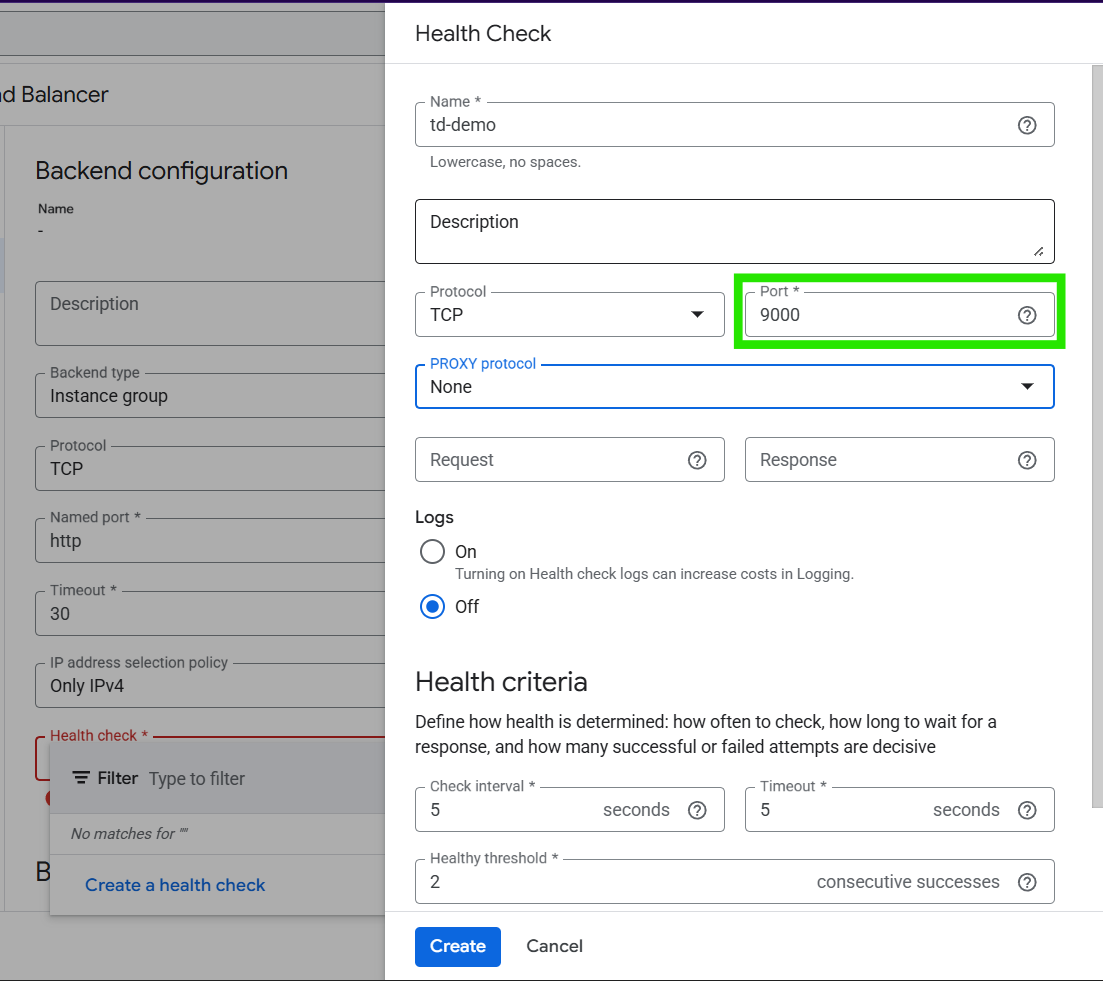Viewport: 1103px width, 981px height.
Task: Click Create a health check option
Action: (175, 885)
